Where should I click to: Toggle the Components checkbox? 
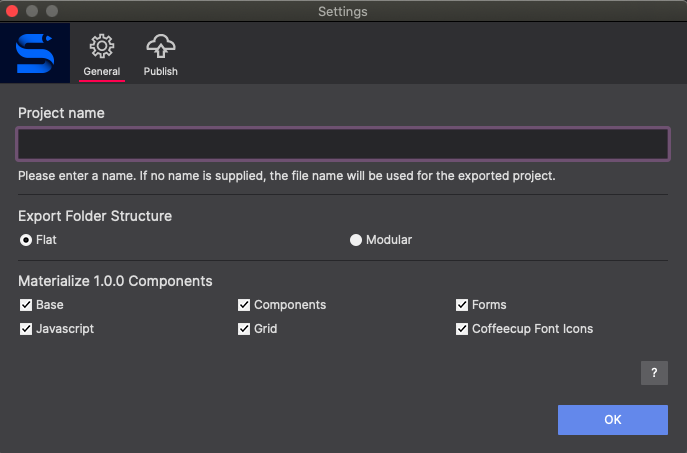click(x=244, y=305)
